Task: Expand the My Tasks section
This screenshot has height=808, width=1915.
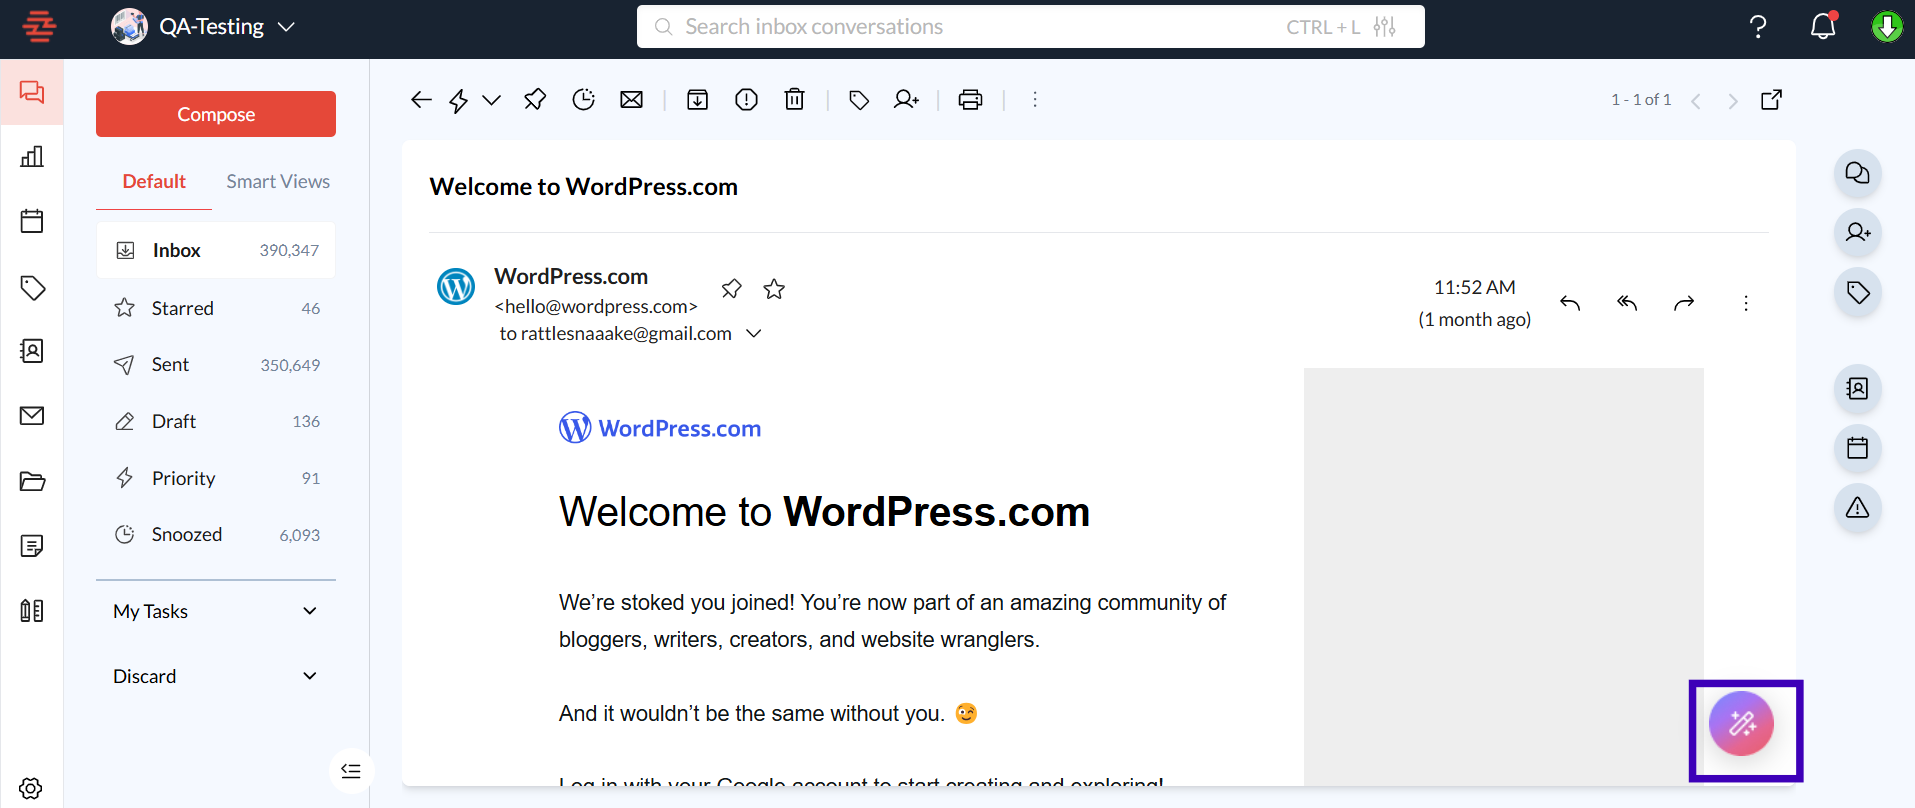Action: 310,611
